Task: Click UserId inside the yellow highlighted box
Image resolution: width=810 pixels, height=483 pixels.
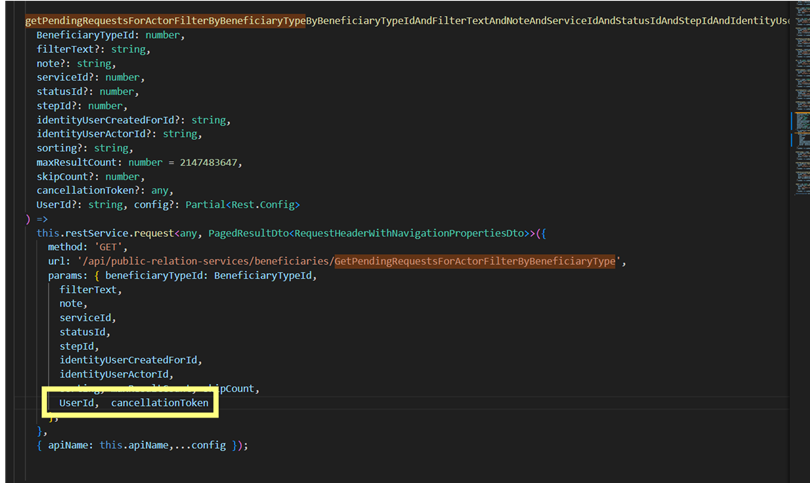Action: tap(78, 403)
